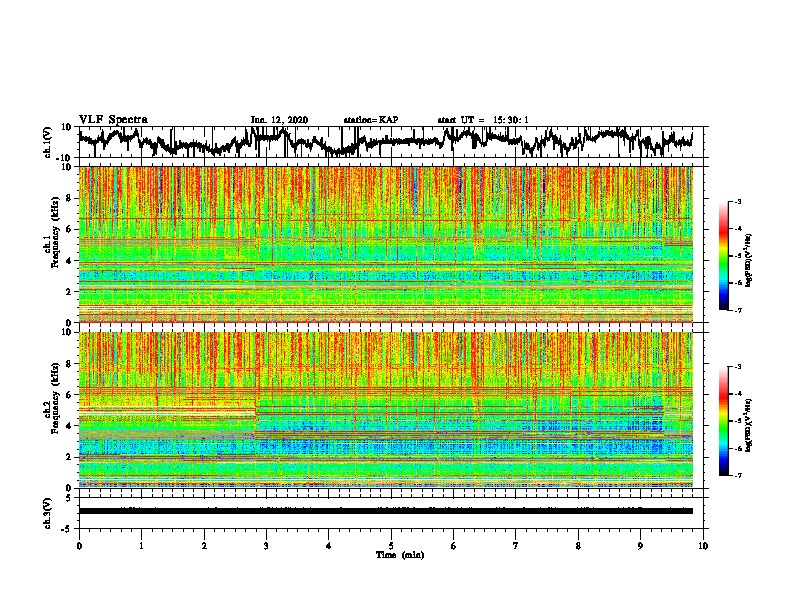The width and height of the screenshot is (792, 612).
Task: Click time axis tick label "5"
Action: [x=391, y=546]
